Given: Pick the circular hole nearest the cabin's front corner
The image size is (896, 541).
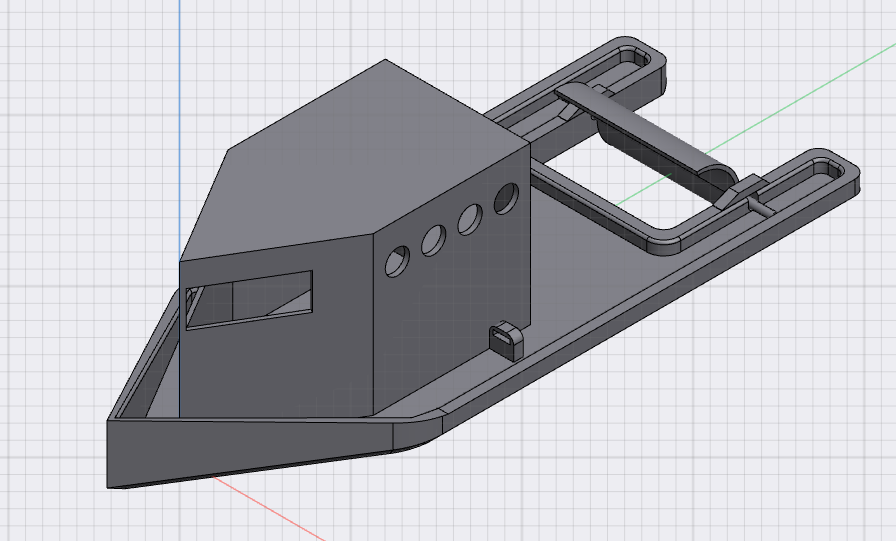Looking at the screenshot, I should coord(398,262).
